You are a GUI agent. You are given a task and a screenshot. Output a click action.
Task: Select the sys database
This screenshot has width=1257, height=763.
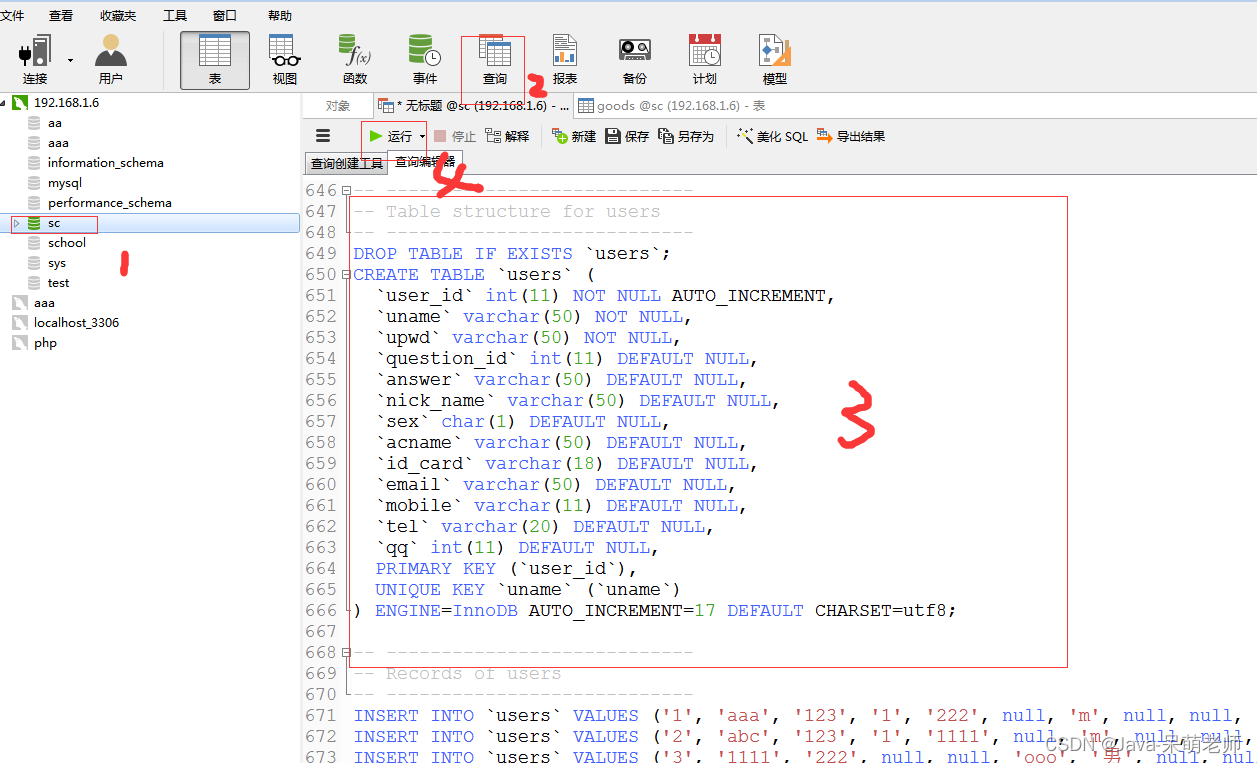click(56, 263)
